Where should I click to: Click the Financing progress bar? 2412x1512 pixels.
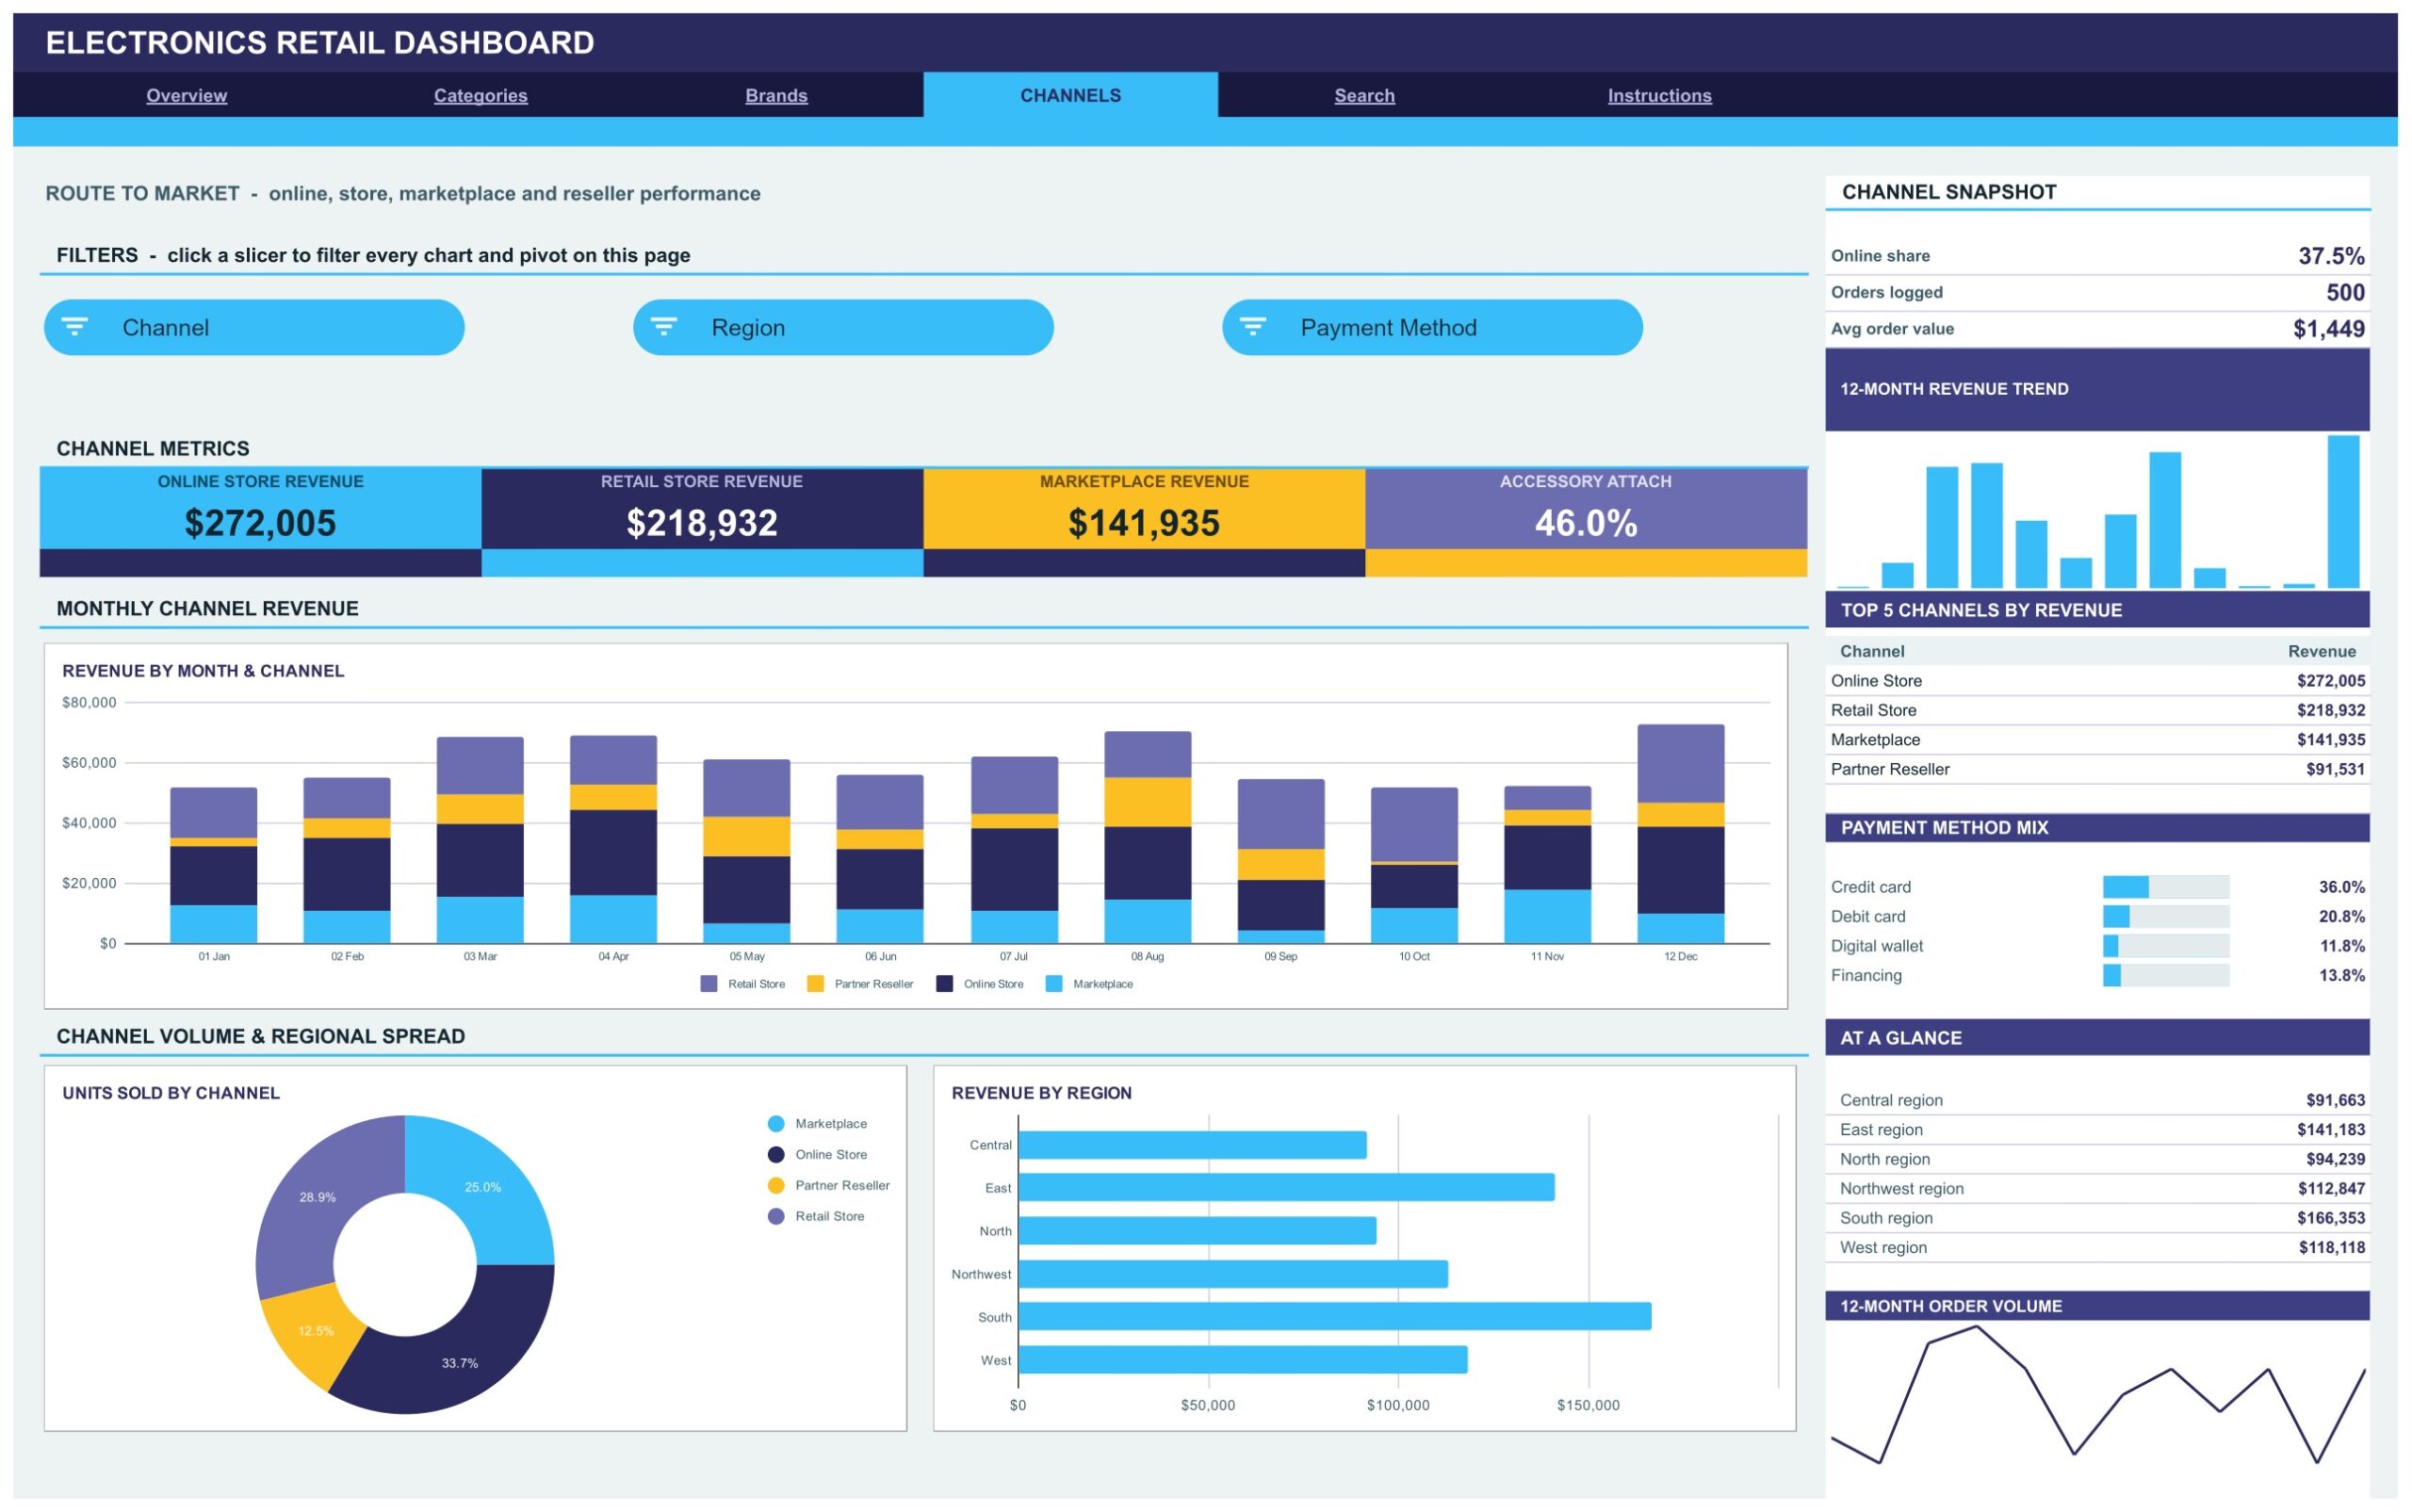2166,976
